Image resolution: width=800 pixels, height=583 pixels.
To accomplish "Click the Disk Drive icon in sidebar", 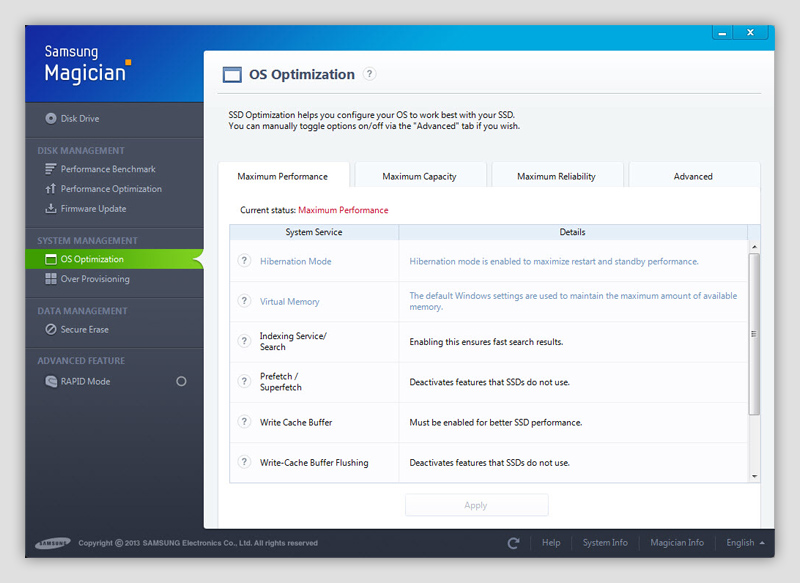I will click(51, 118).
